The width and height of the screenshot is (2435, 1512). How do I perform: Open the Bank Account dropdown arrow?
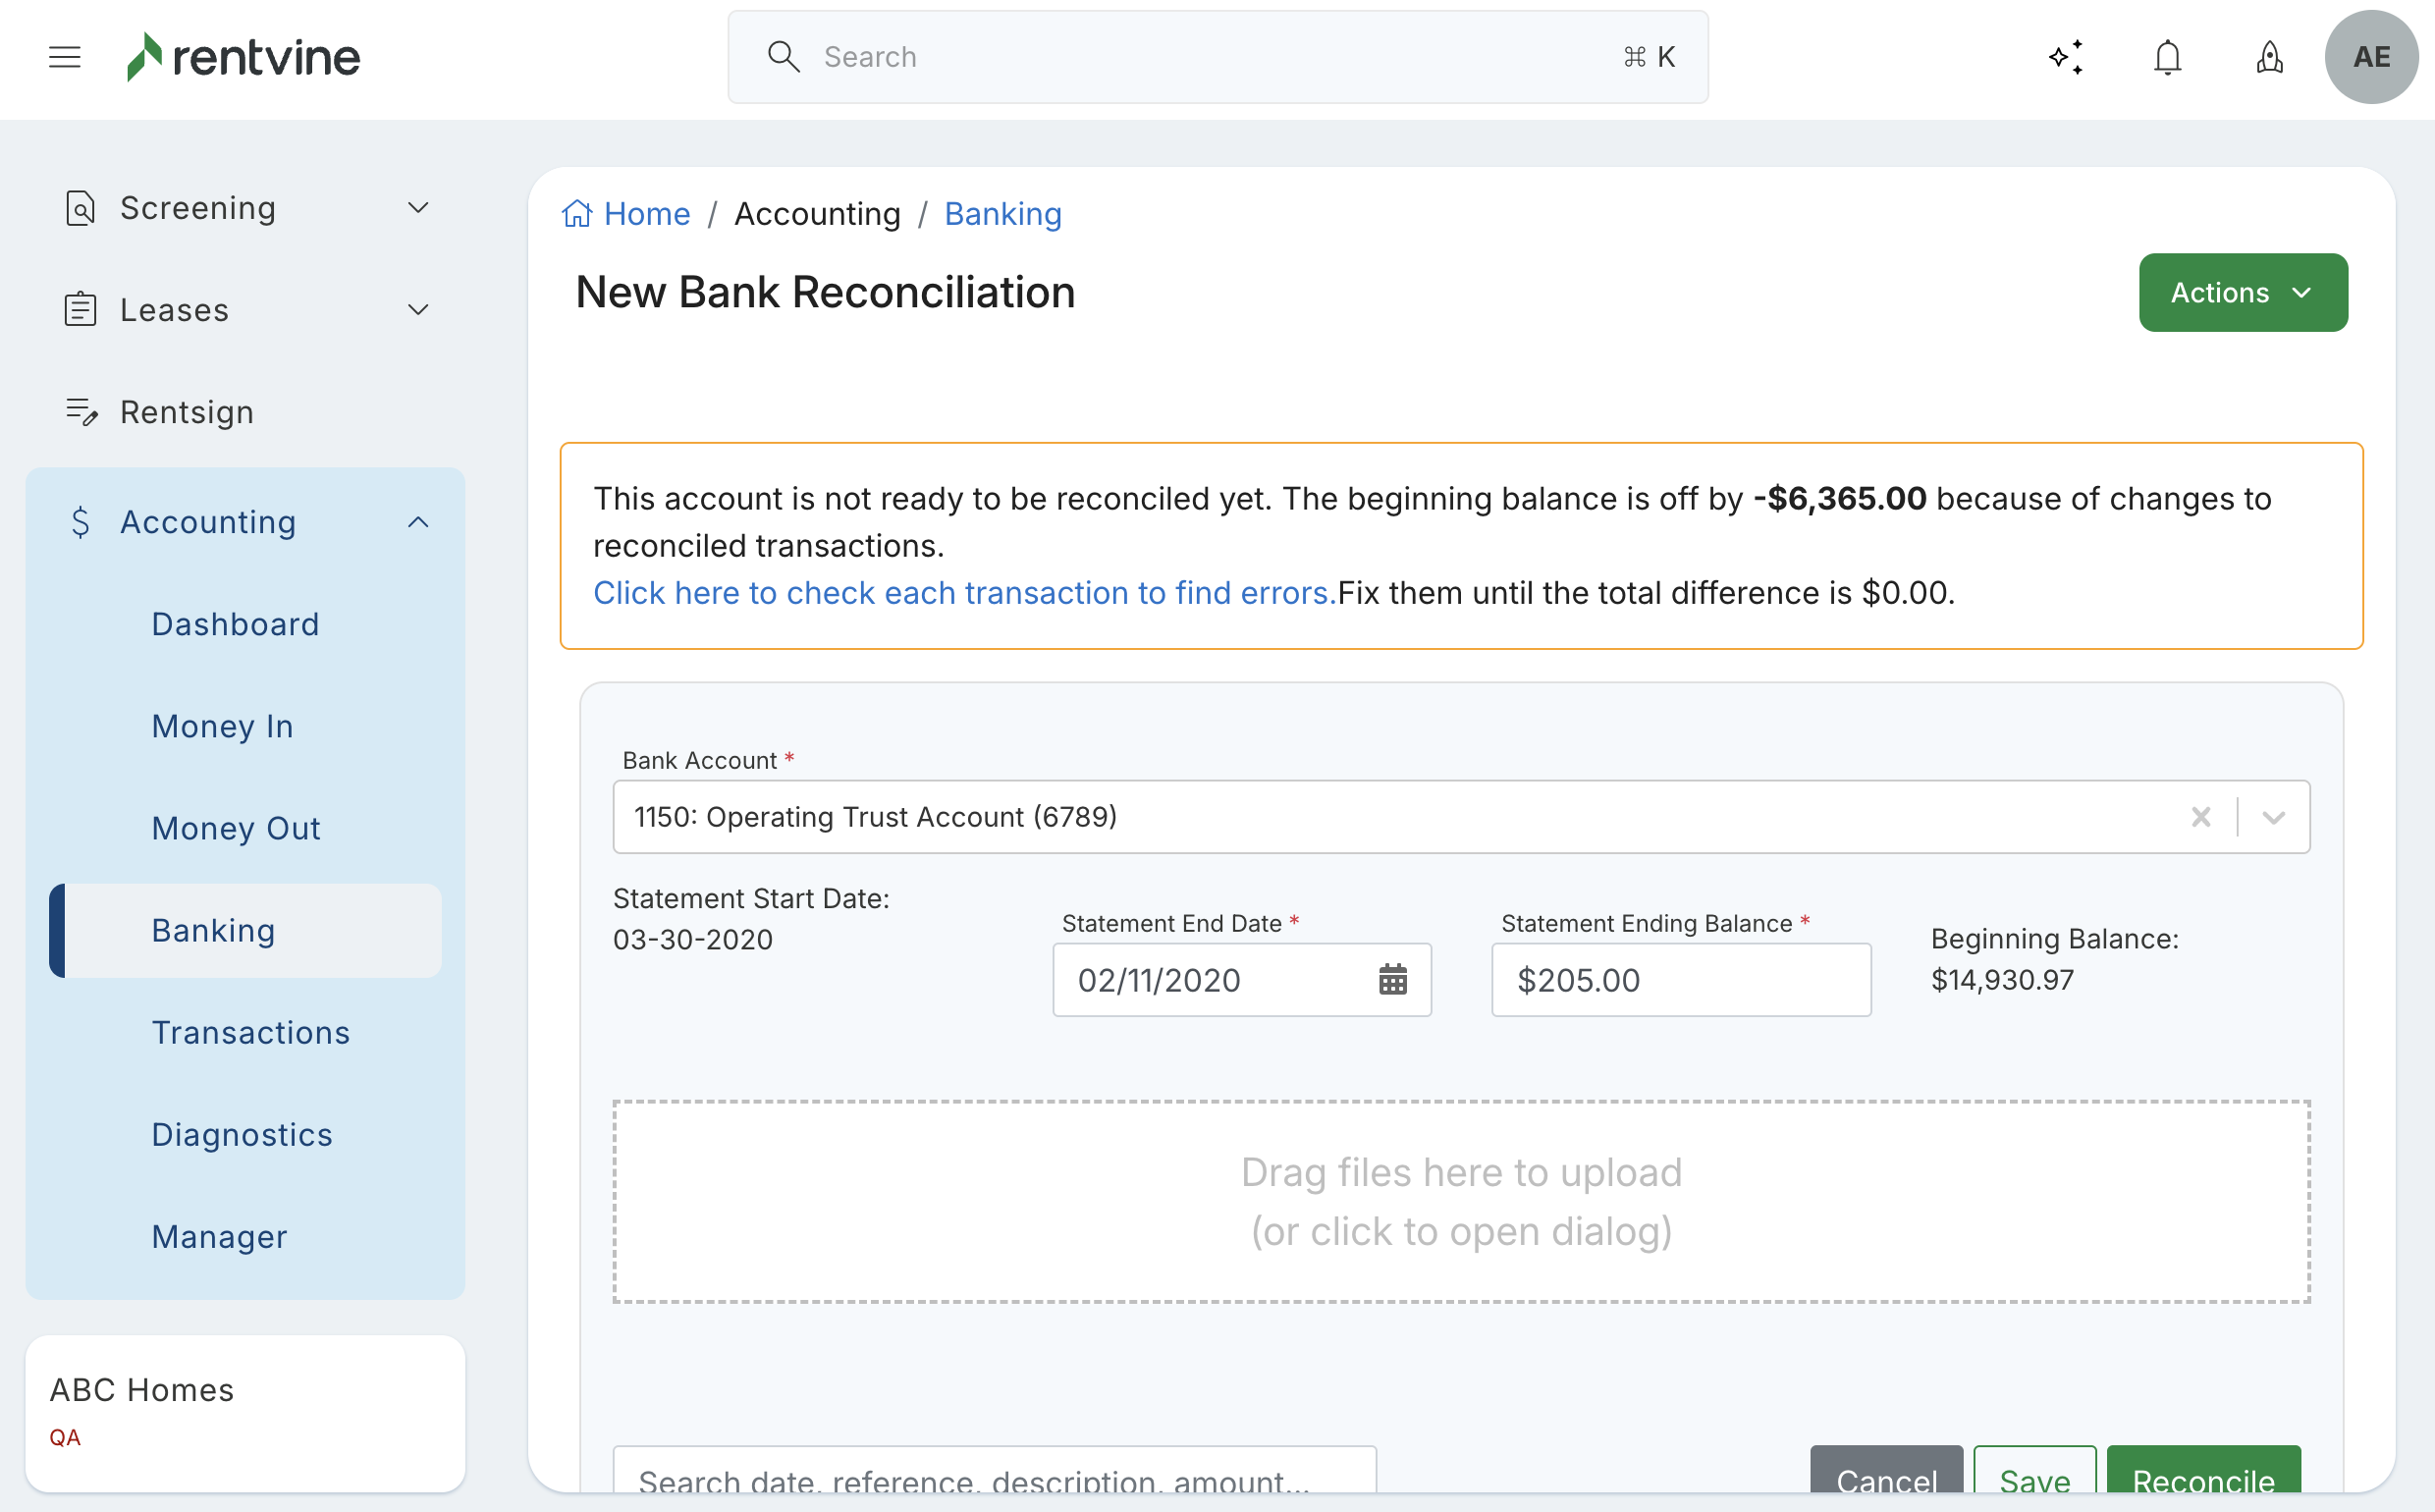pos(2274,817)
